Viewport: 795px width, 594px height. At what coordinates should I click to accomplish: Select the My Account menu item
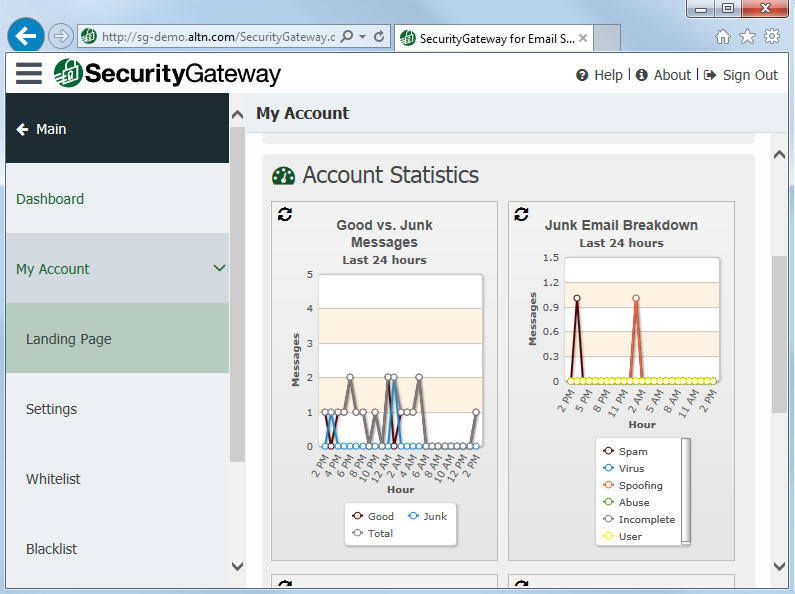click(117, 269)
